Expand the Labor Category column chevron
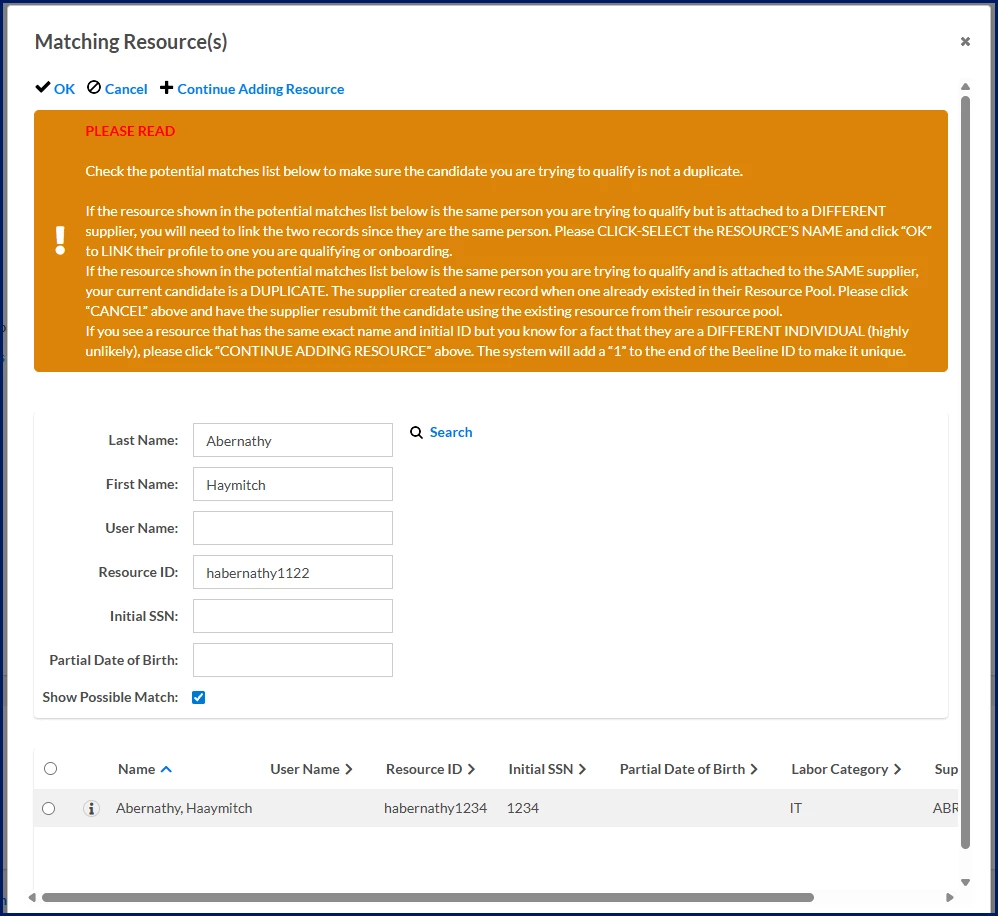The width and height of the screenshot is (998, 916). pyautogui.click(x=897, y=770)
